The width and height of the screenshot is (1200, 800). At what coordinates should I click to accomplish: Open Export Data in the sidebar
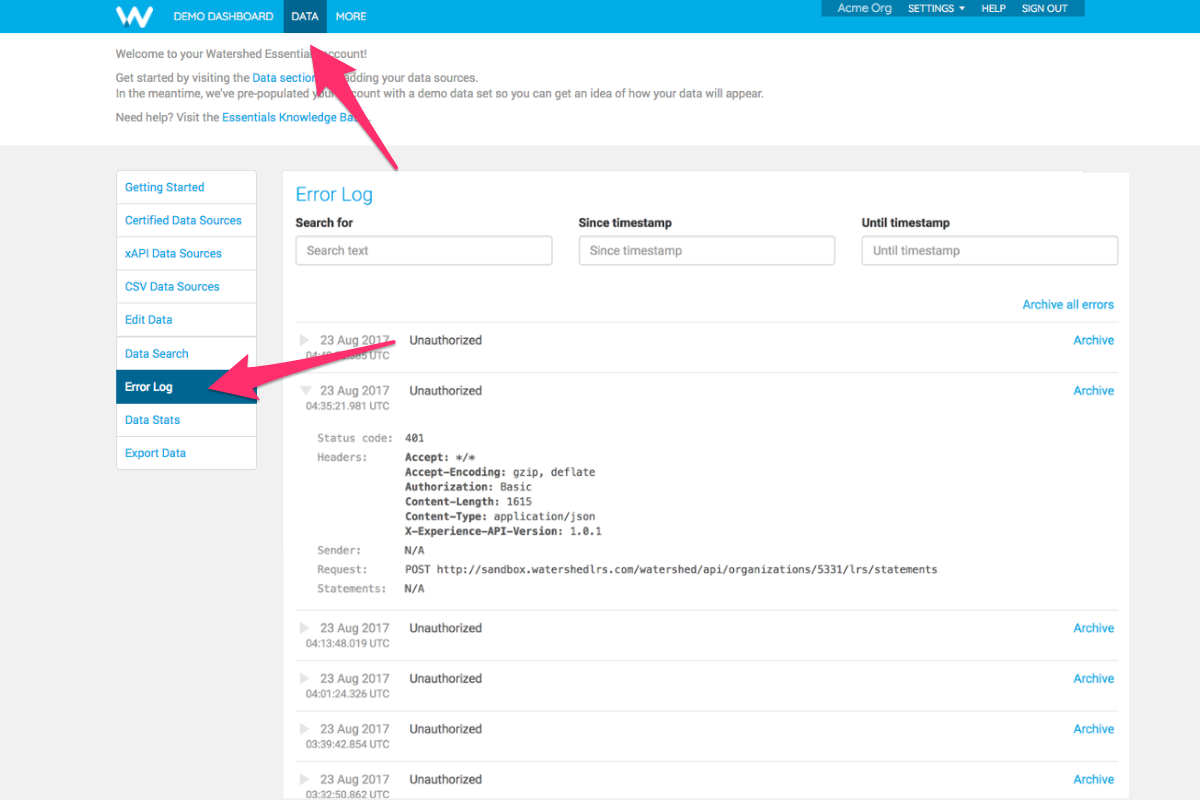[x=186, y=453]
